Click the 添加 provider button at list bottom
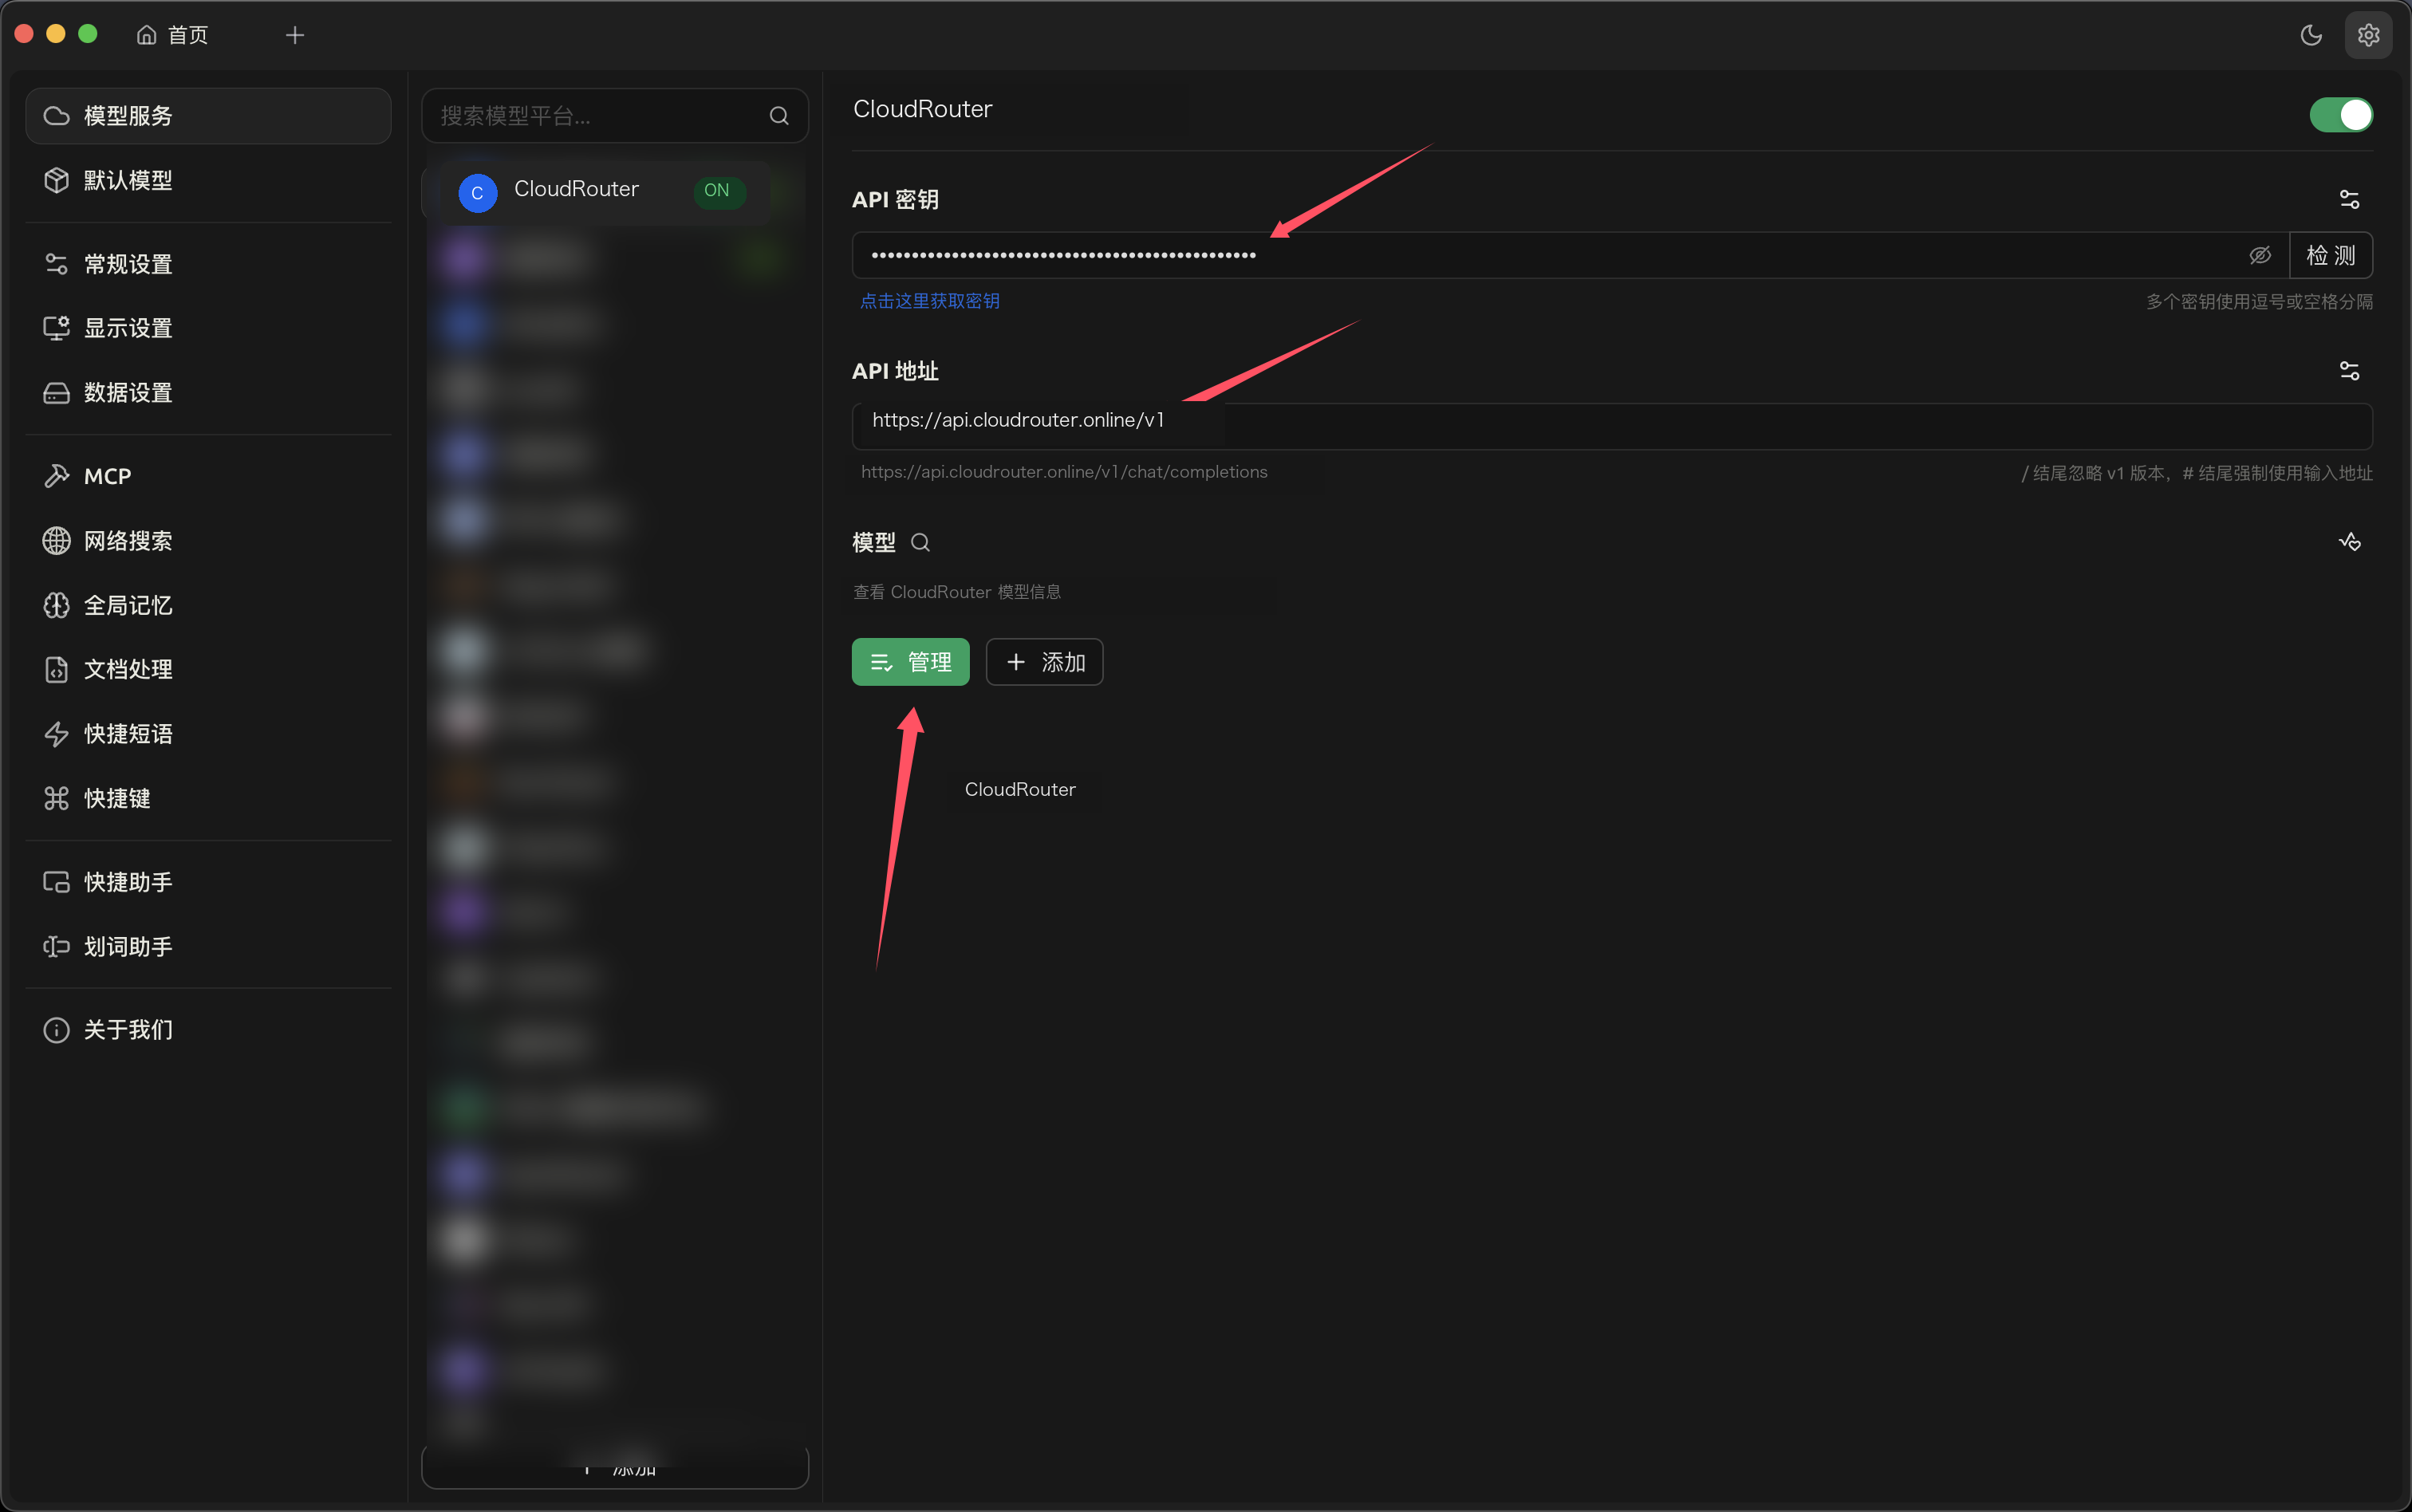The image size is (2412, 1512). coord(615,1467)
